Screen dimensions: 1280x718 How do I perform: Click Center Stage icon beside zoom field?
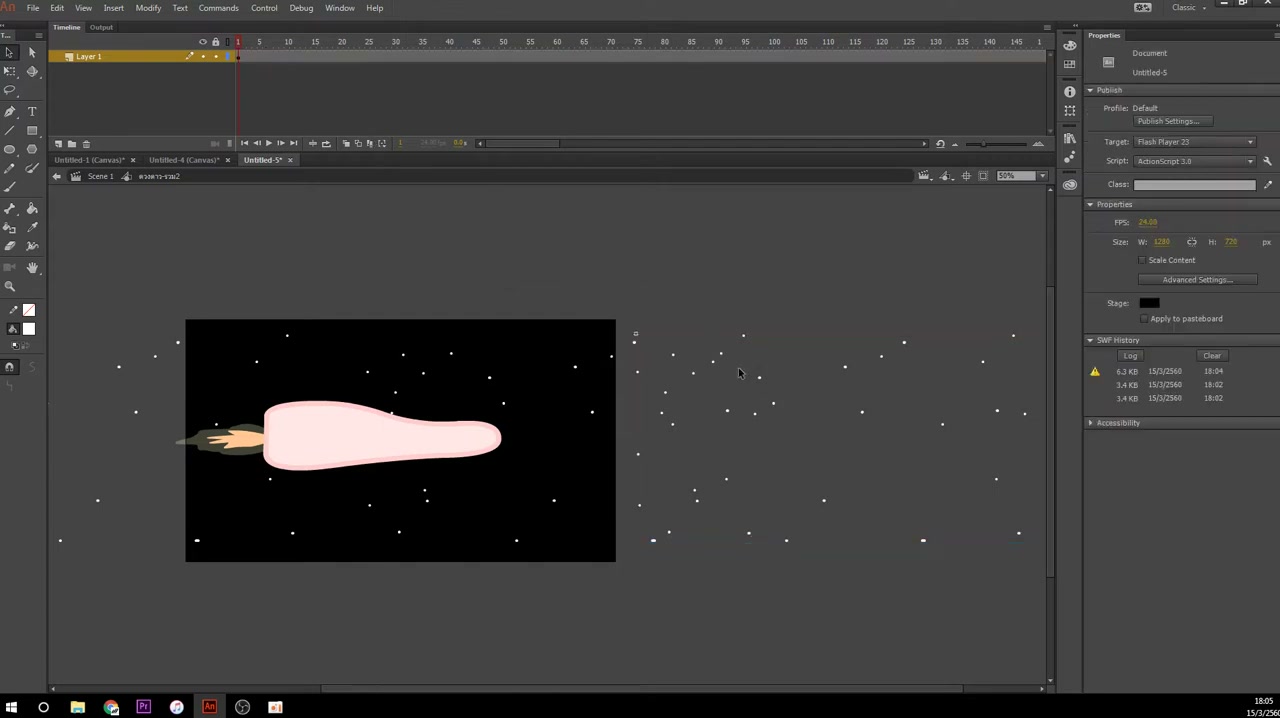pos(966,176)
